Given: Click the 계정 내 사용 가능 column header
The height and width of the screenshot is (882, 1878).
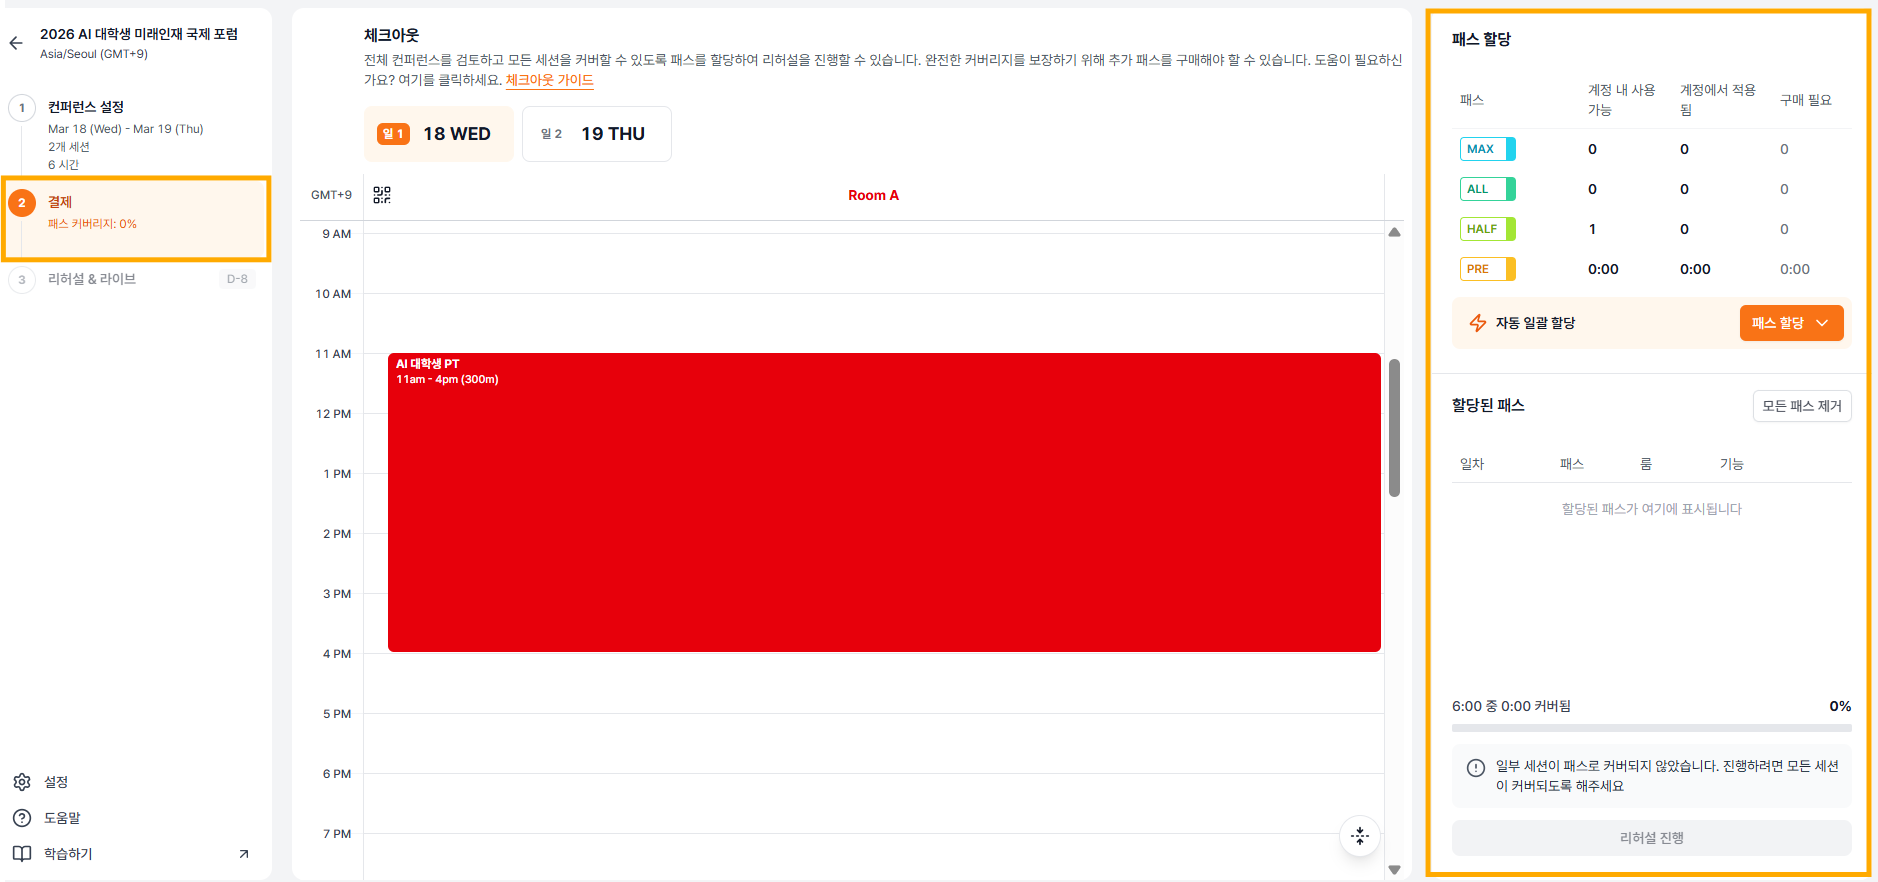Looking at the screenshot, I should 1621,100.
